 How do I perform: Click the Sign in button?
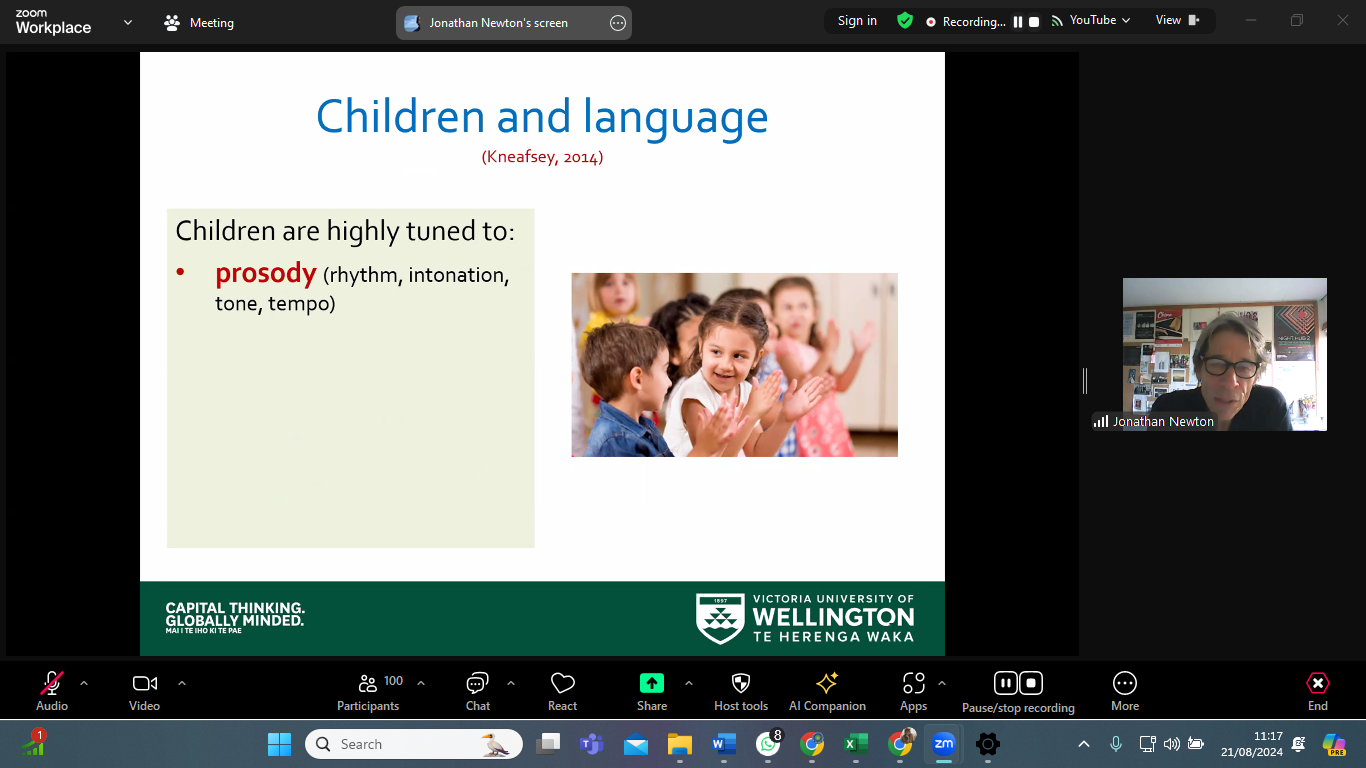pyautogui.click(x=857, y=21)
